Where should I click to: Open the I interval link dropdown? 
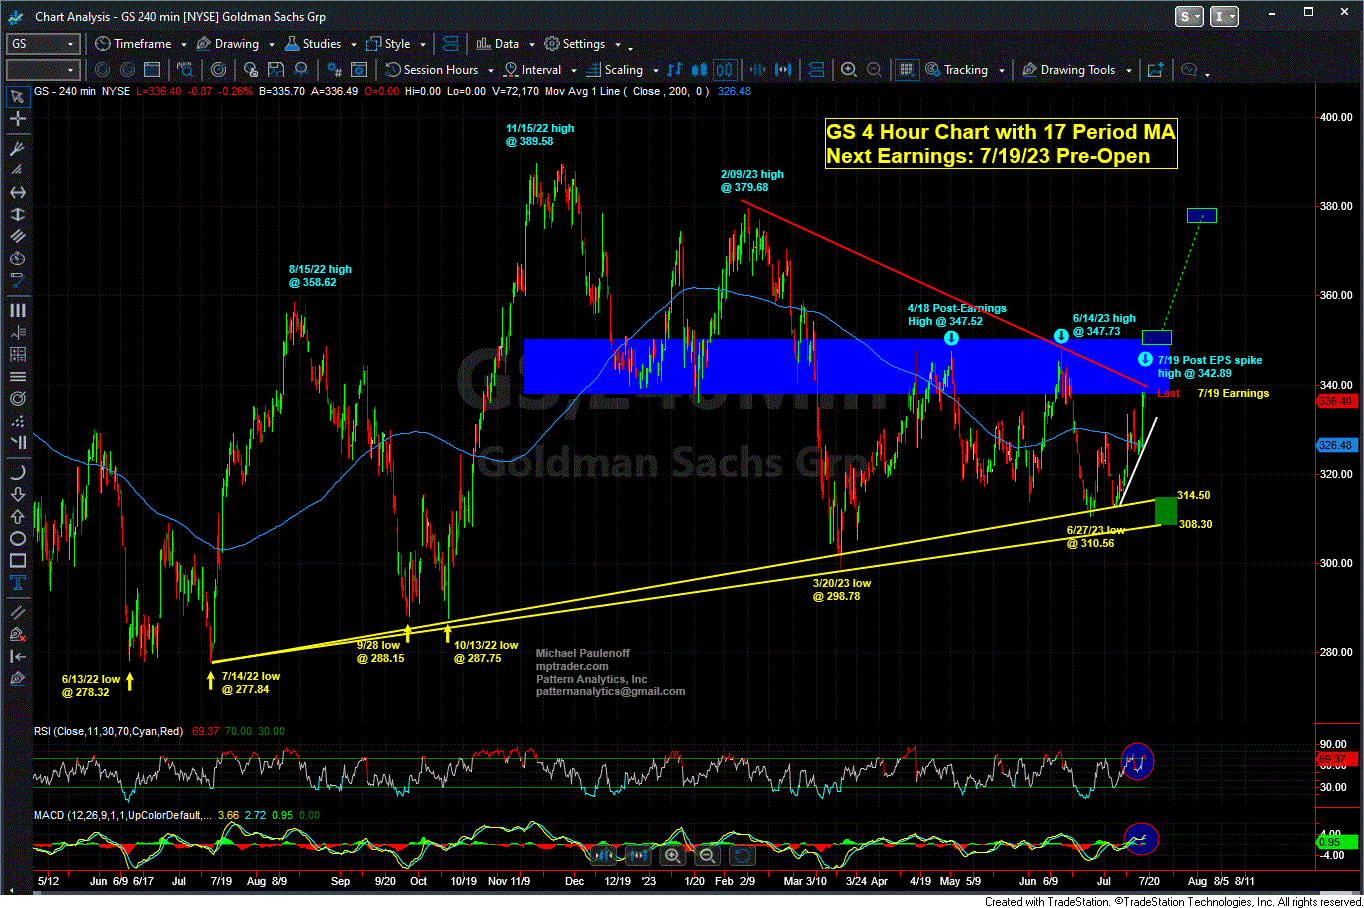[1224, 16]
